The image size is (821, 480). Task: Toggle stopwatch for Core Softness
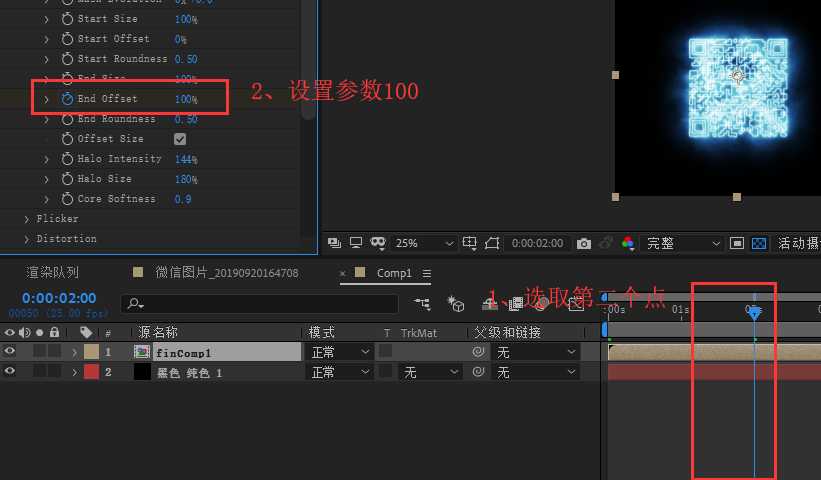(x=67, y=198)
